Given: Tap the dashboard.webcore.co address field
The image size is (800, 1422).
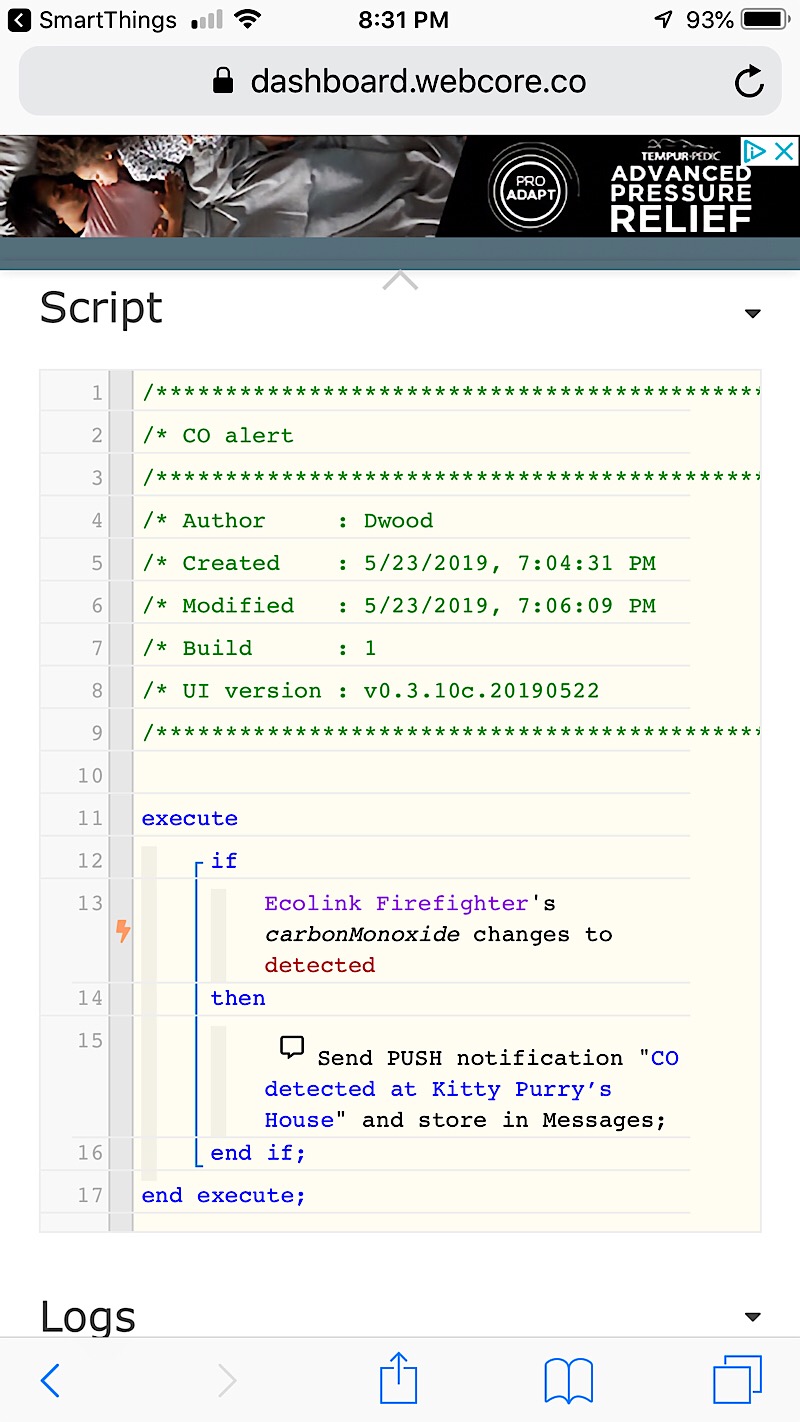Looking at the screenshot, I should click(x=400, y=81).
